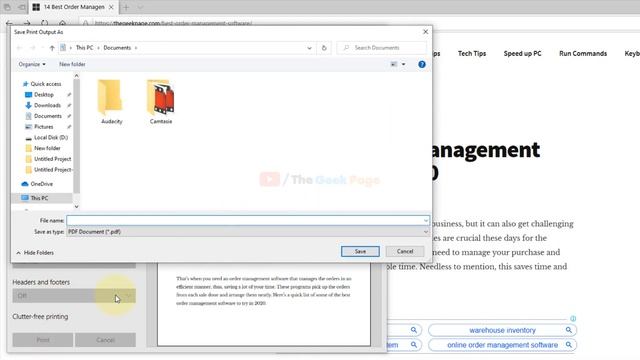Open the Camtasia folder

pyautogui.click(x=161, y=101)
